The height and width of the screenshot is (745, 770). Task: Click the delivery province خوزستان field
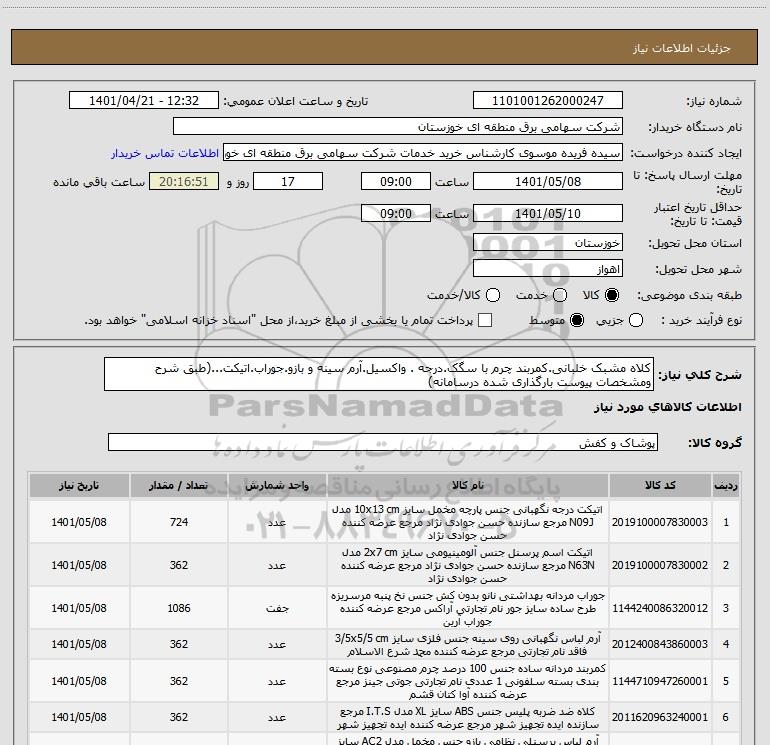tap(547, 243)
